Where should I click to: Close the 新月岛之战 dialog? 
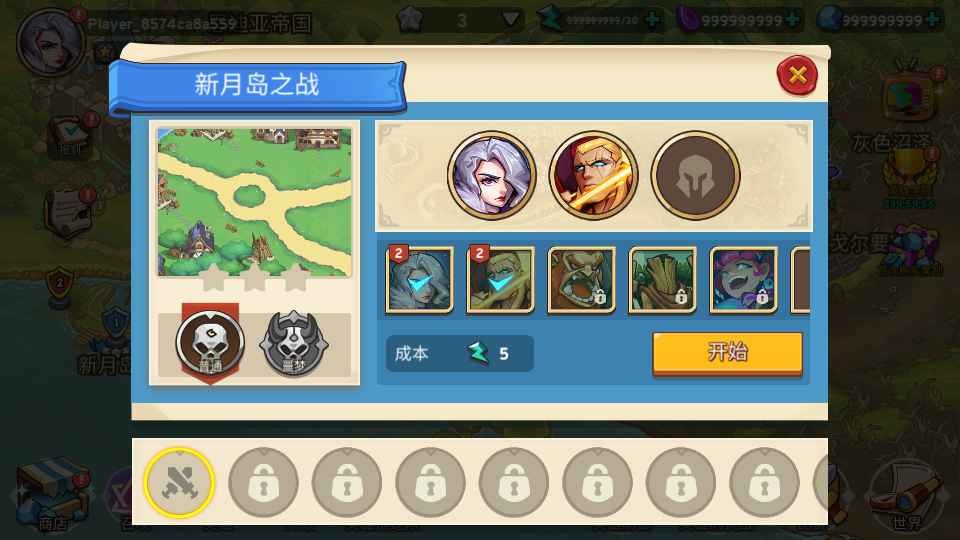click(797, 76)
